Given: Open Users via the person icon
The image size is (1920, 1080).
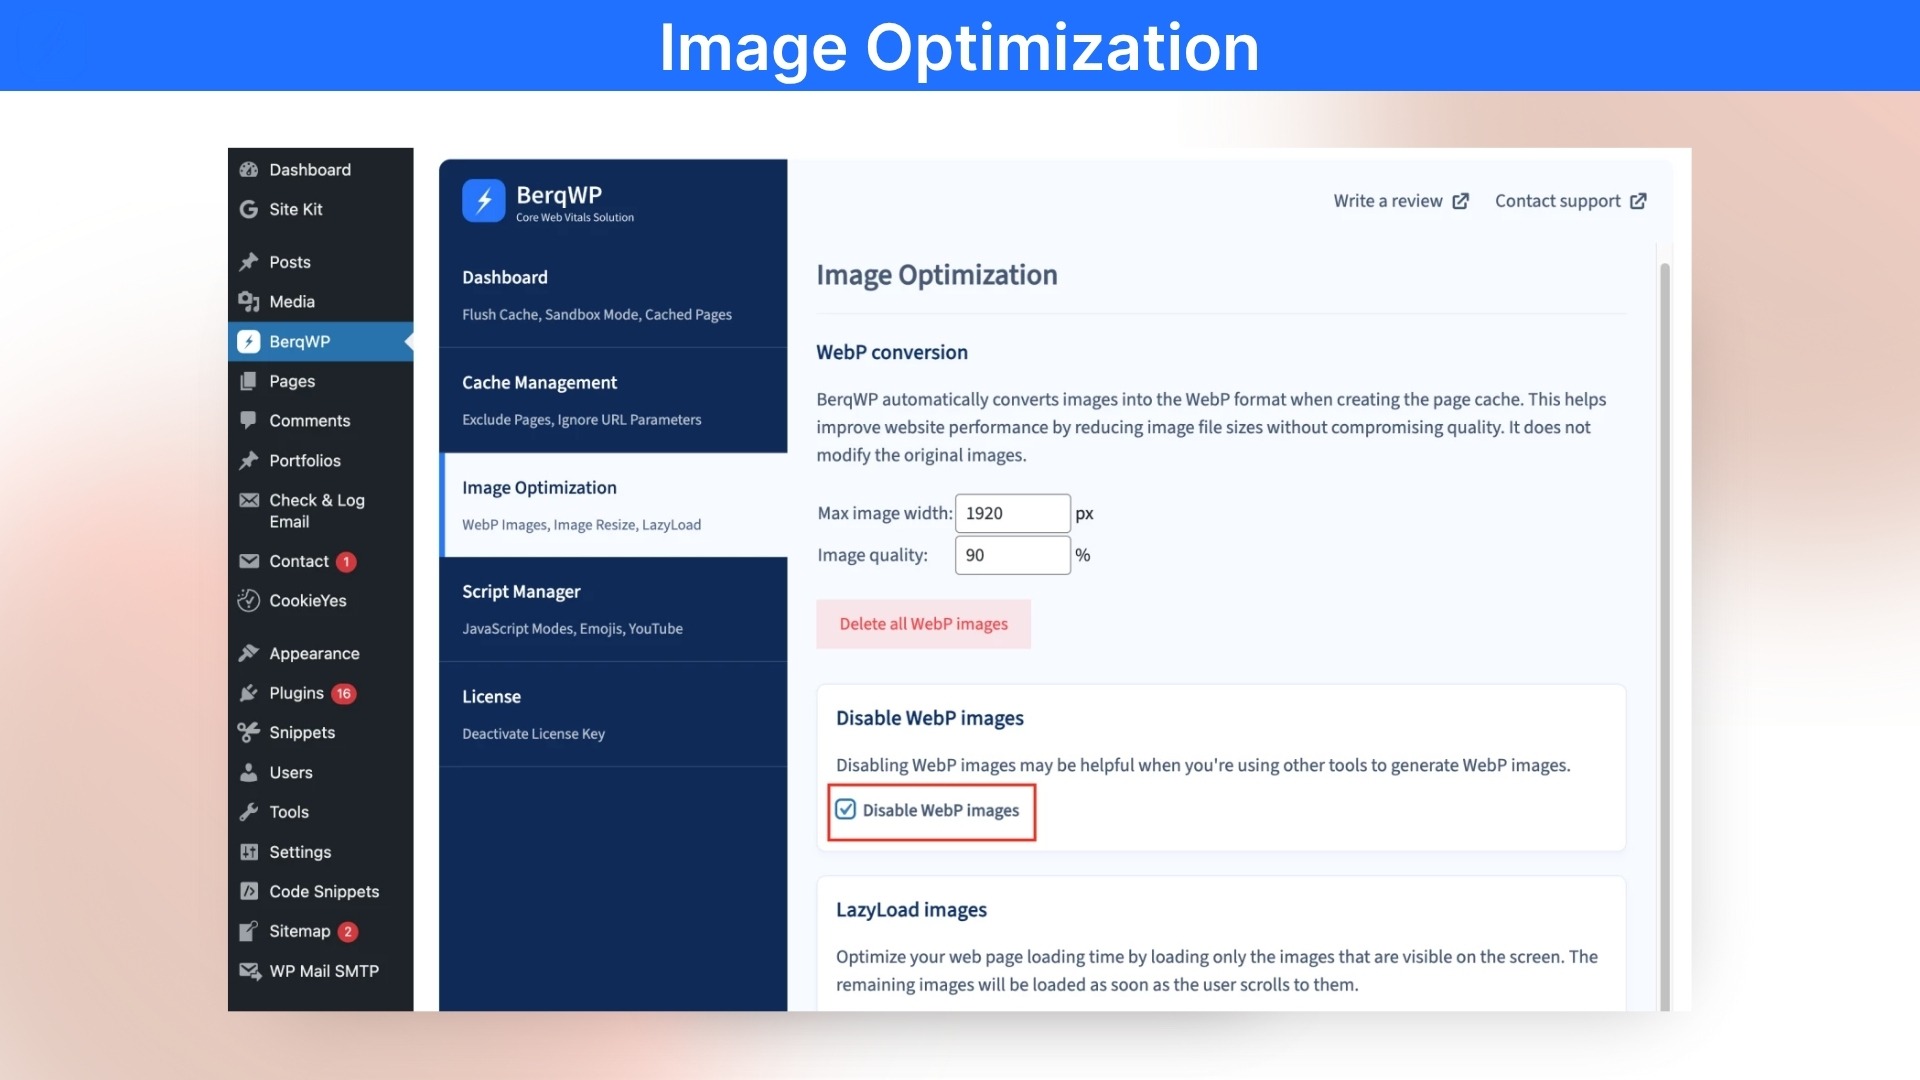Looking at the screenshot, I should click(x=247, y=772).
